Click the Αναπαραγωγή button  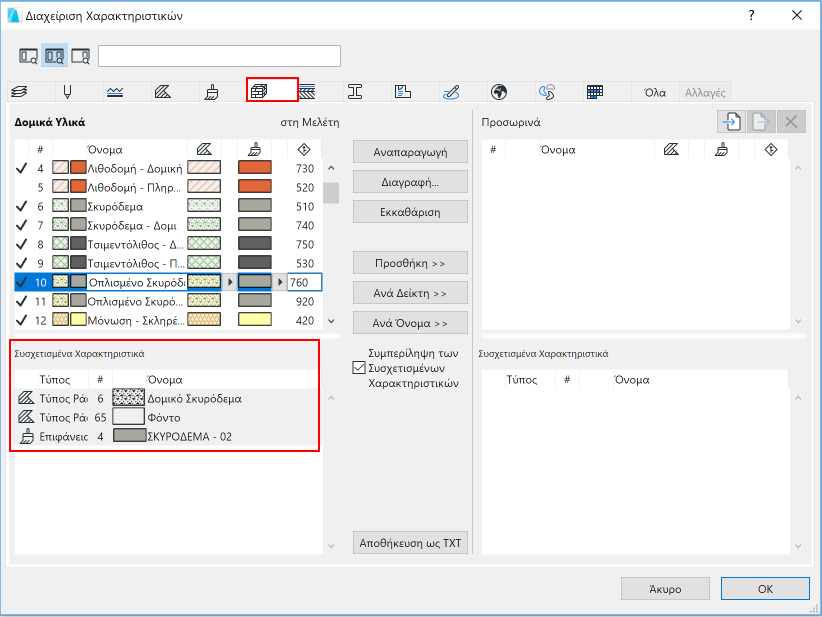pos(410,152)
